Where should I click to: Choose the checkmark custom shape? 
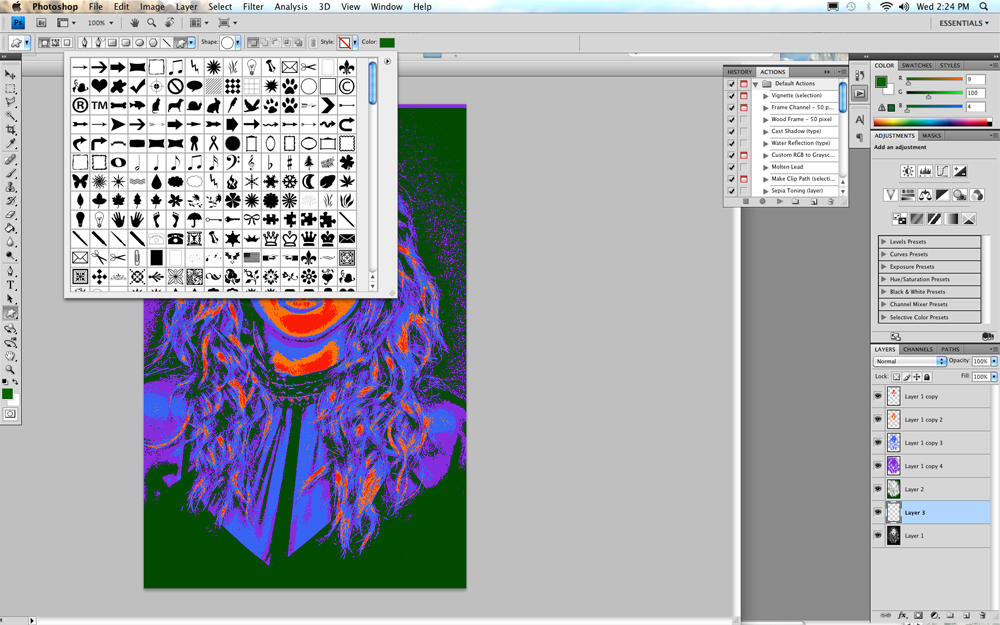pyautogui.click(x=137, y=85)
